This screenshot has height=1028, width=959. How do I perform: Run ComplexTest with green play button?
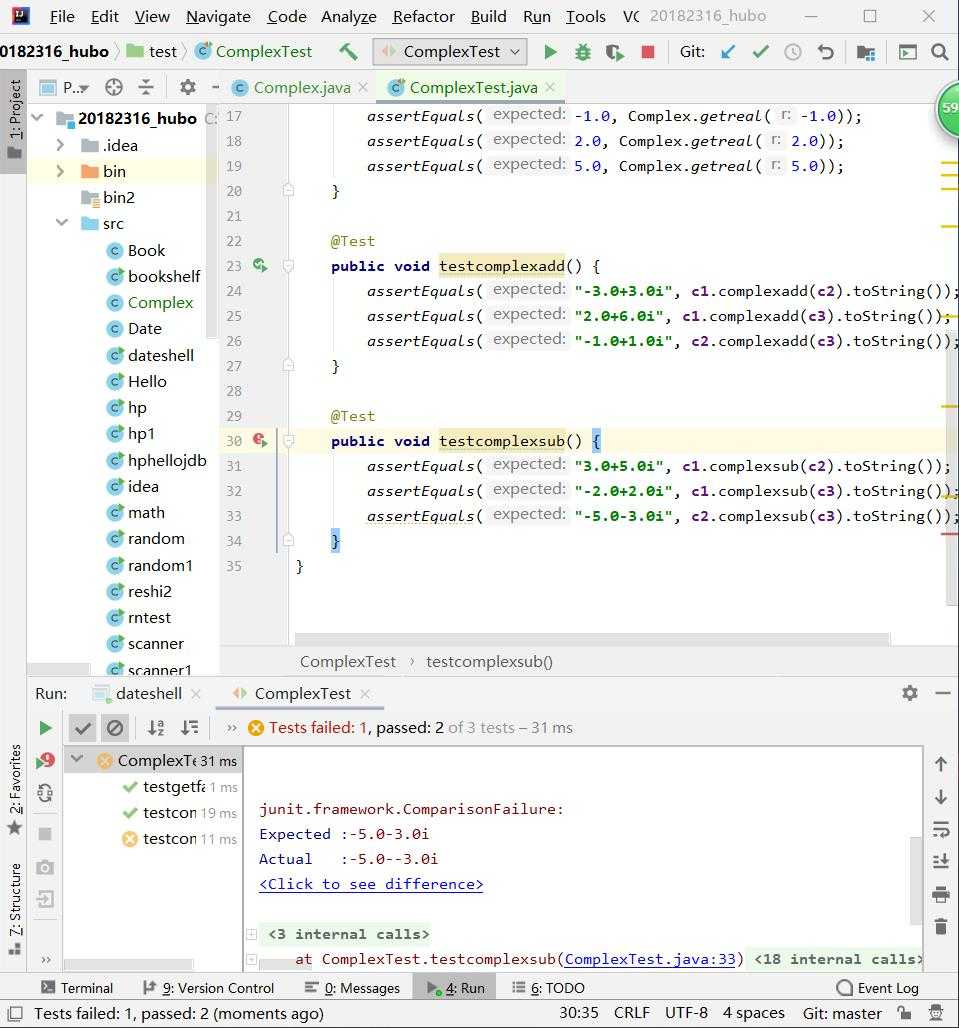pyautogui.click(x=550, y=52)
